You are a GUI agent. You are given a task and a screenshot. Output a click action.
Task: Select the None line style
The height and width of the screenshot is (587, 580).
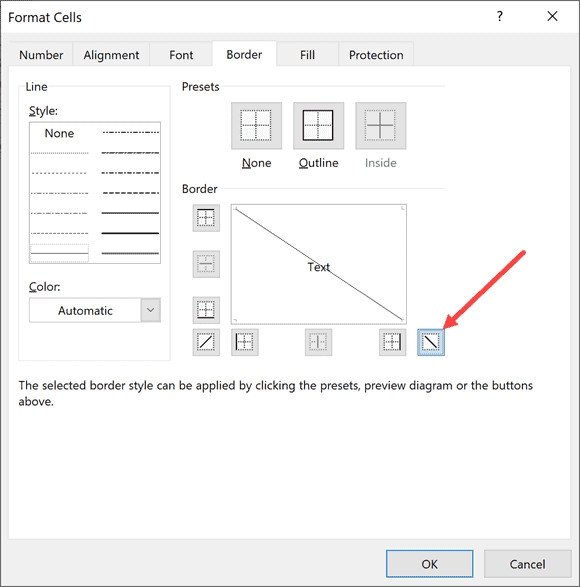pyautogui.click(x=59, y=133)
